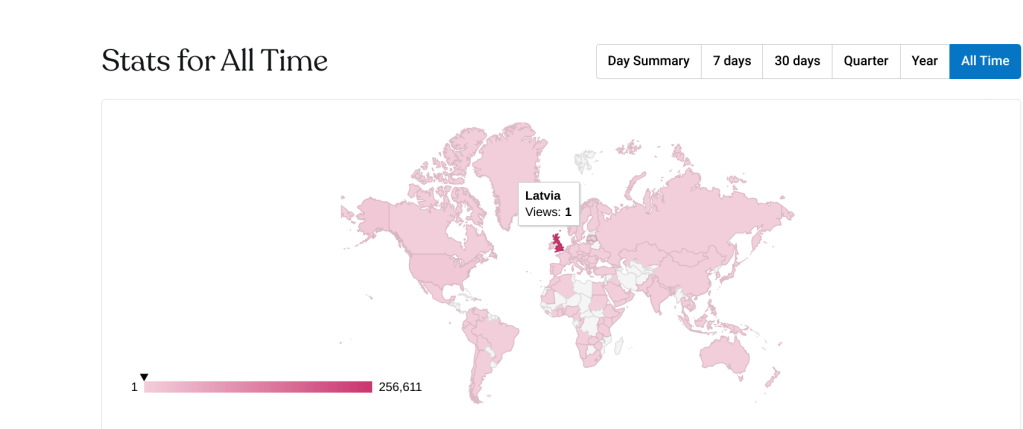1023x429 pixels.
Task: Select the All Time button
Action: 985,61
